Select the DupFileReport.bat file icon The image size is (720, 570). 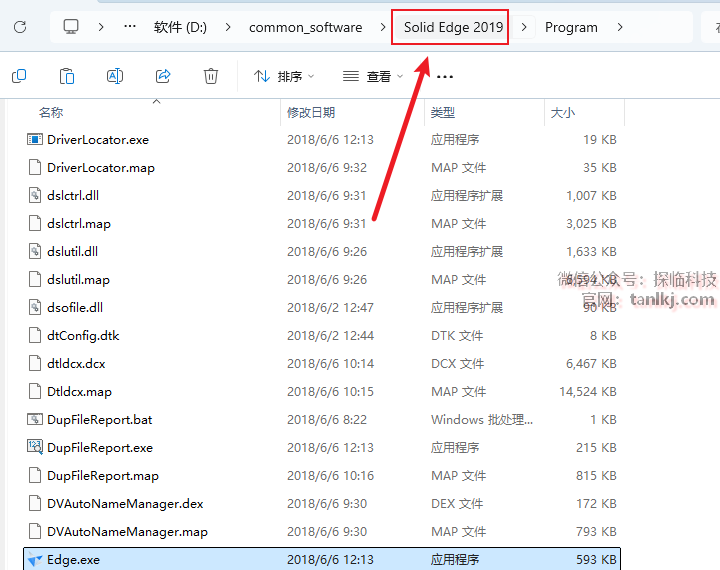(x=35, y=419)
